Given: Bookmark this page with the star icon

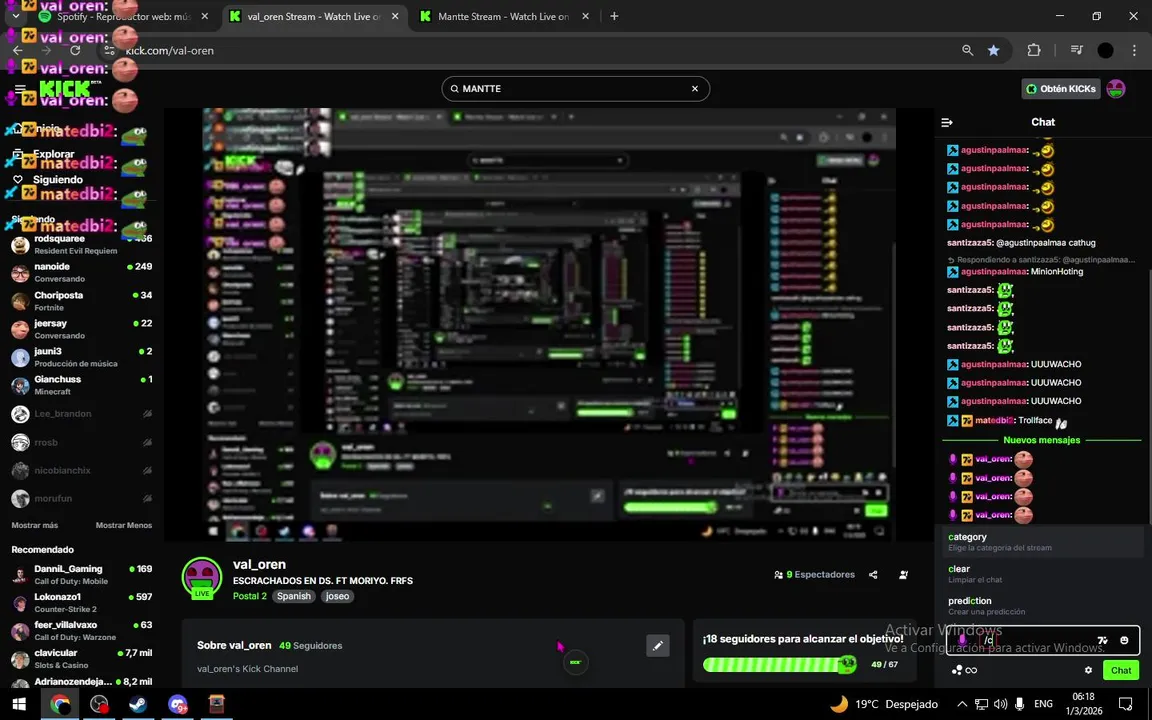Looking at the screenshot, I should [x=993, y=51].
